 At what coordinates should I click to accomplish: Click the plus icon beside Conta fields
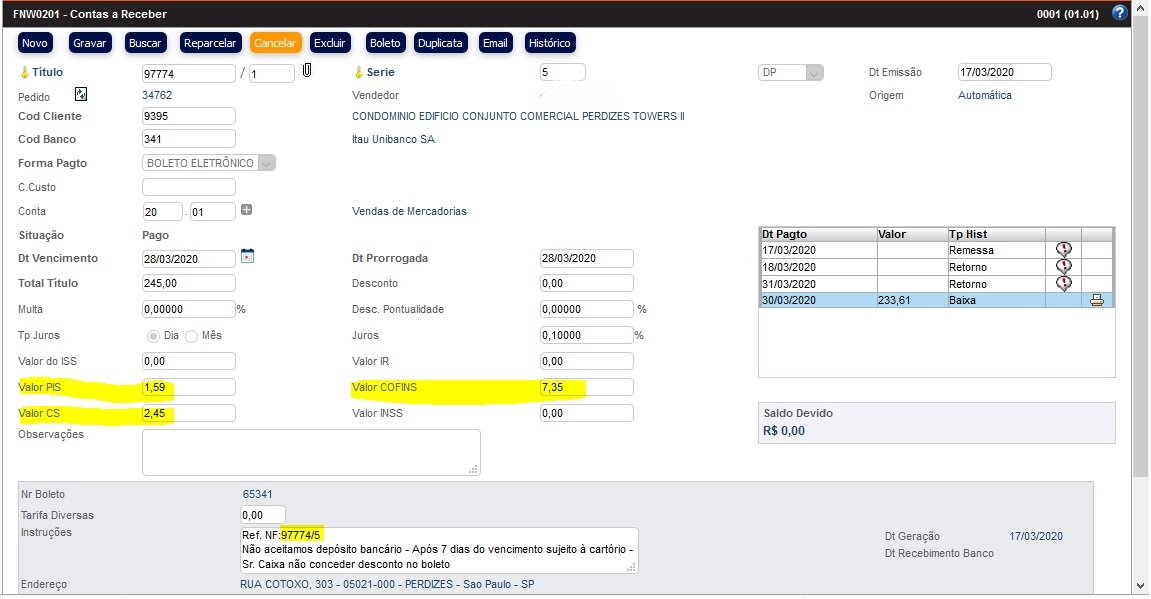click(247, 210)
